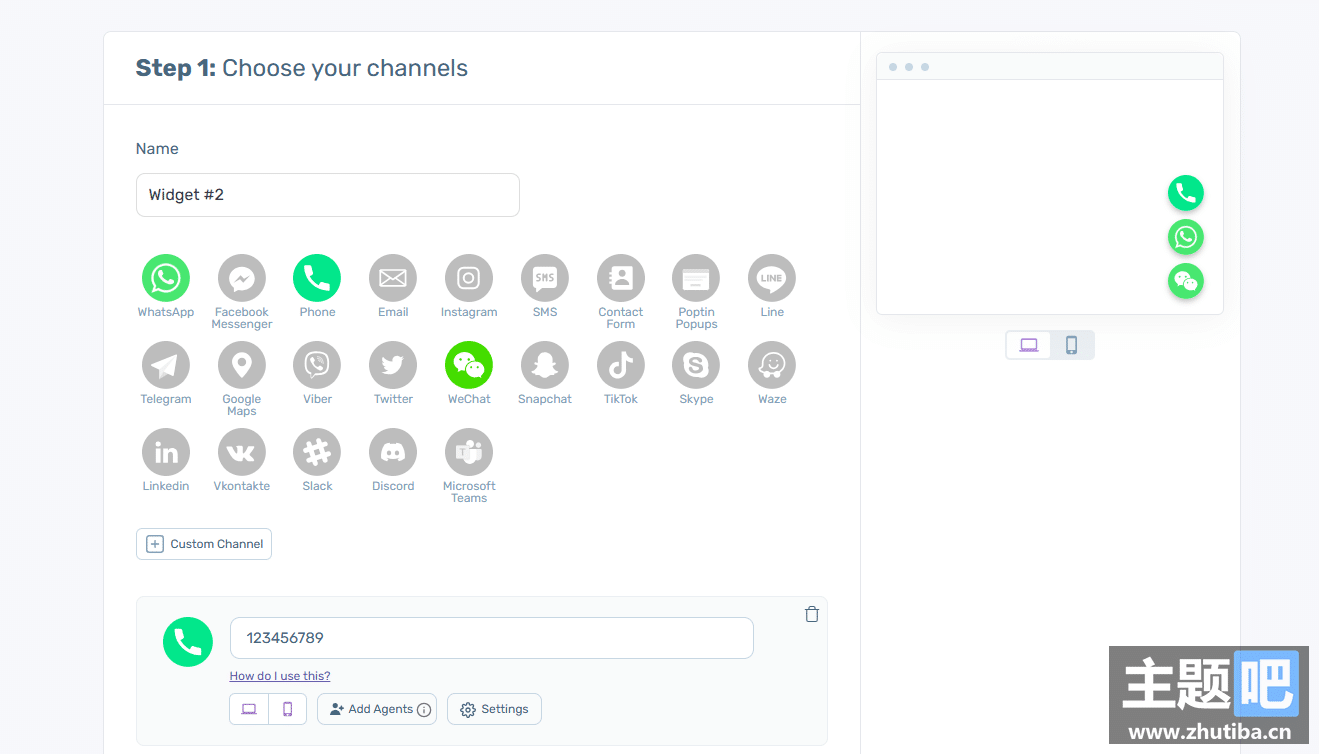1319x754 pixels.
Task: Toggle the WeChat channel icon
Action: coord(469,365)
